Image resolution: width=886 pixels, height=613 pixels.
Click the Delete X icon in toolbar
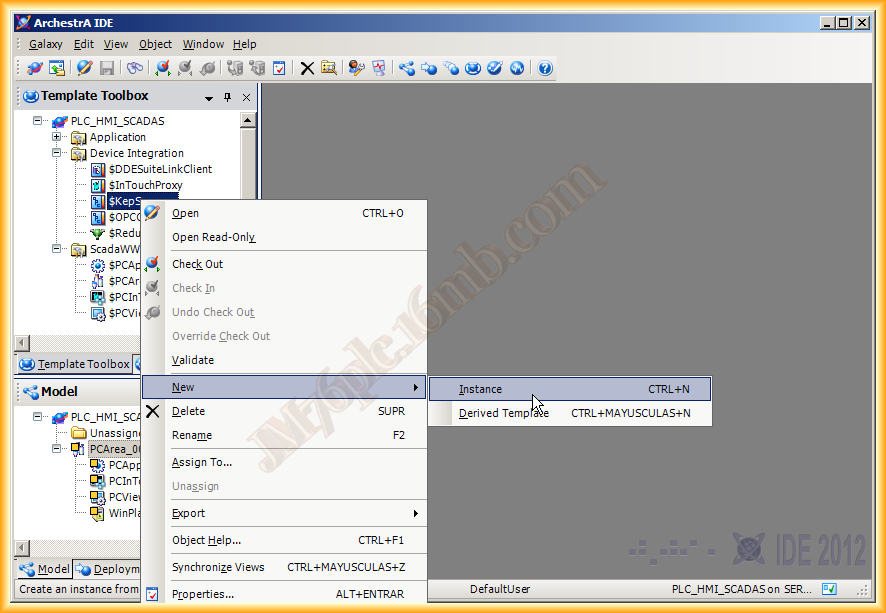[307, 68]
